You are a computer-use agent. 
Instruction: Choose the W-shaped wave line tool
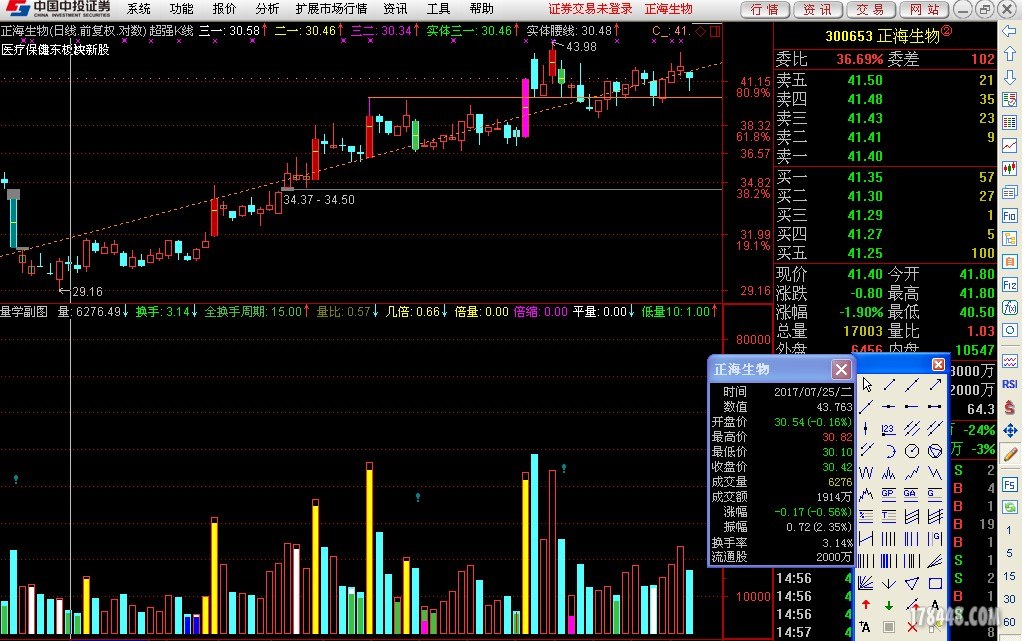click(x=866, y=473)
